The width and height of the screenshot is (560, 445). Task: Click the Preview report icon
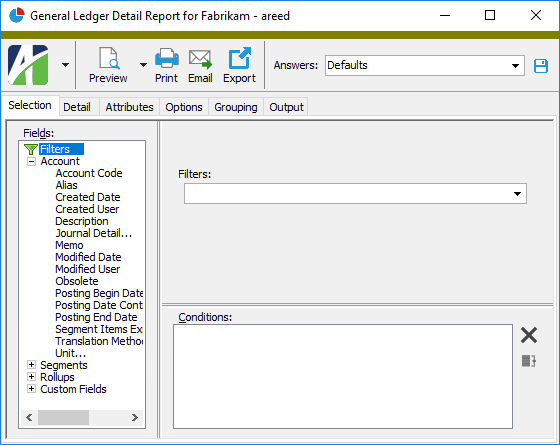[x=109, y=58]
